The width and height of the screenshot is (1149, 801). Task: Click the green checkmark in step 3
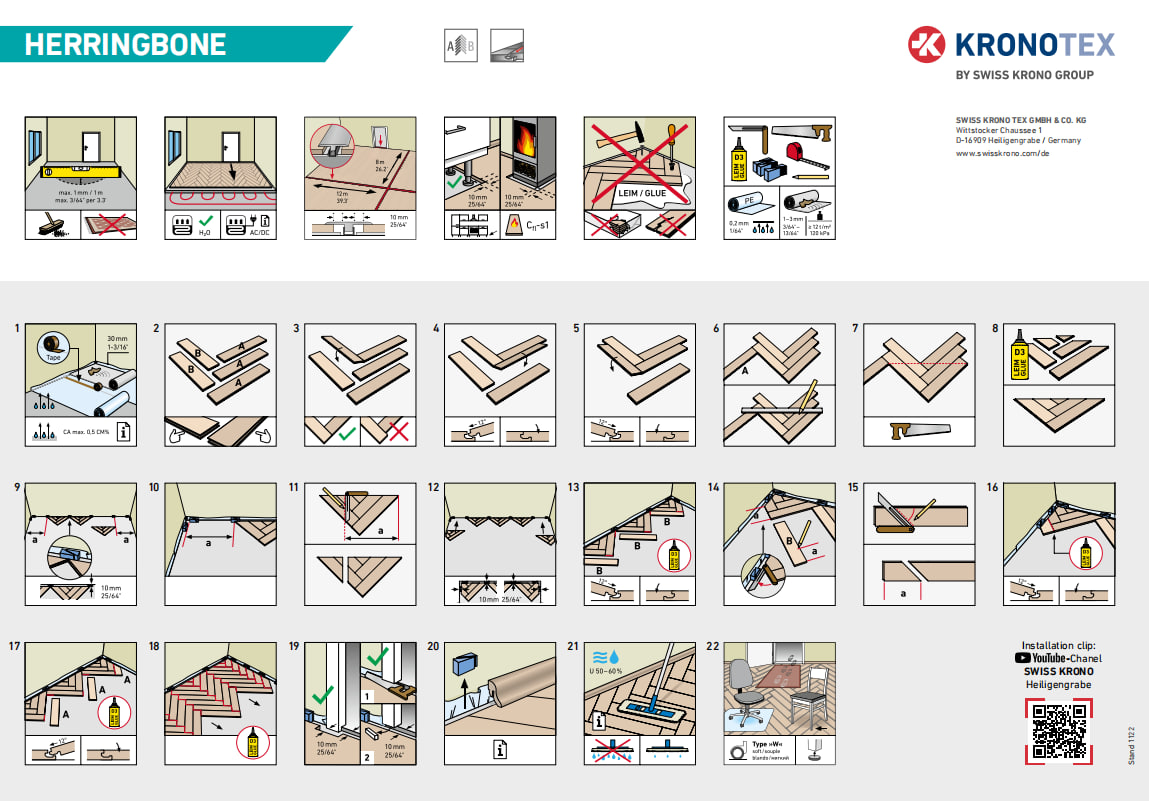click(x=347, y=433)
